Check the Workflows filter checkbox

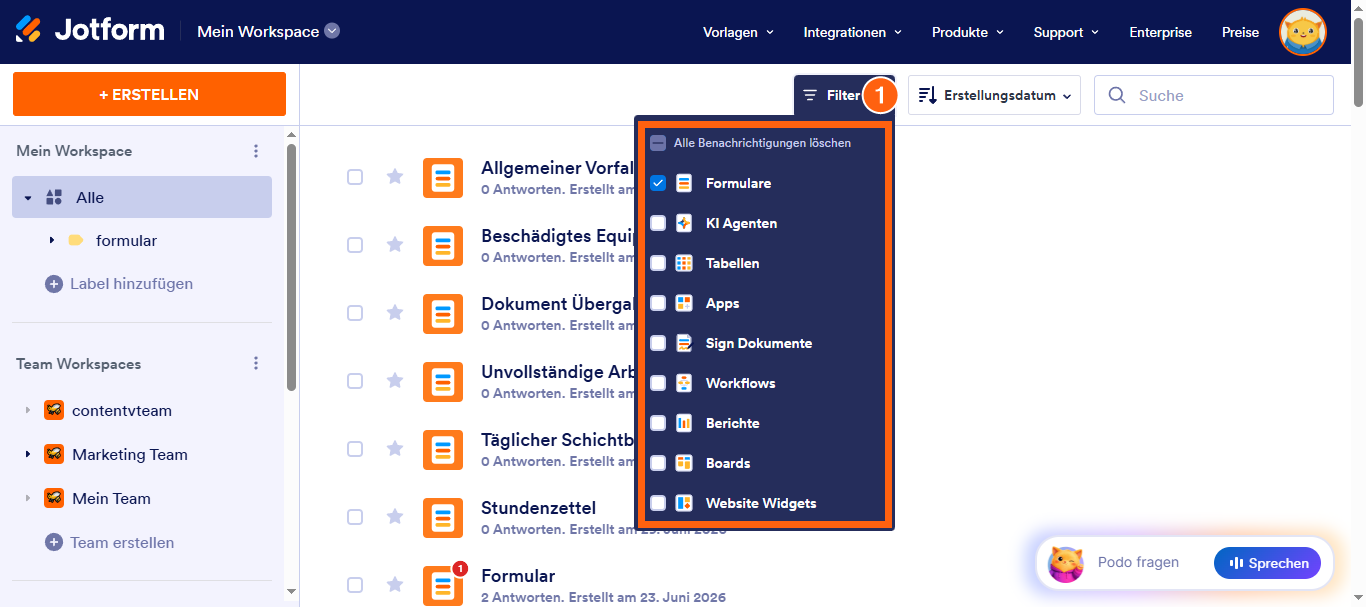tap(658, 383)
